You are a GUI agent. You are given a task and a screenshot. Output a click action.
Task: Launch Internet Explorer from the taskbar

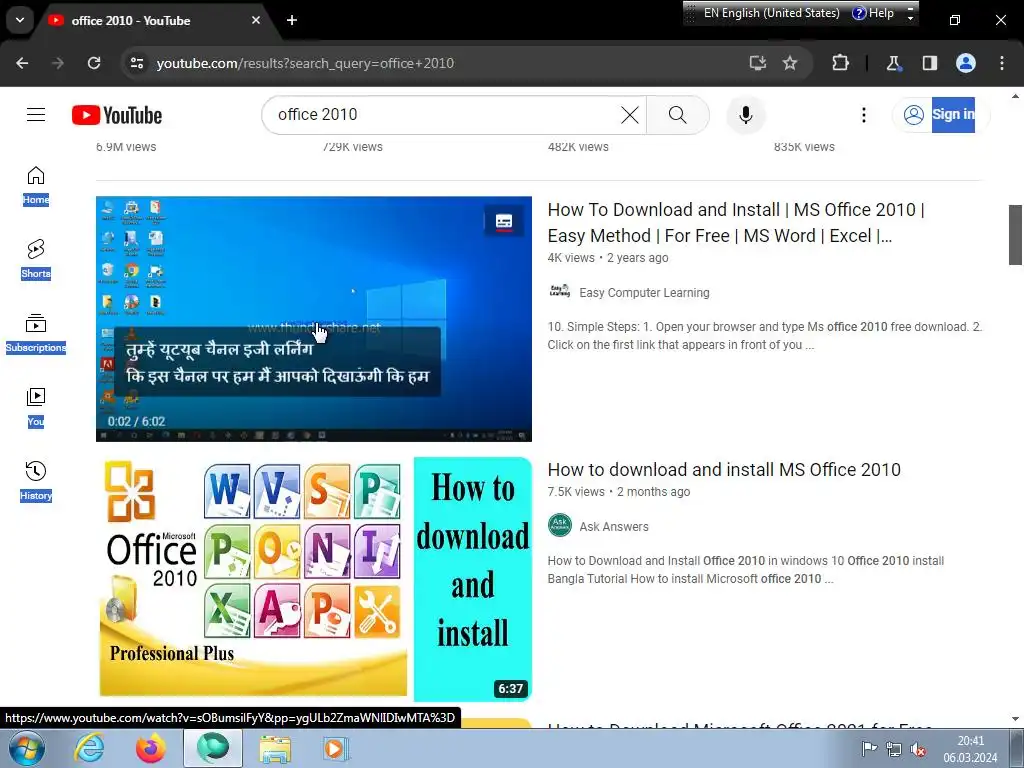pyautogui.click(x=89, y=748)
